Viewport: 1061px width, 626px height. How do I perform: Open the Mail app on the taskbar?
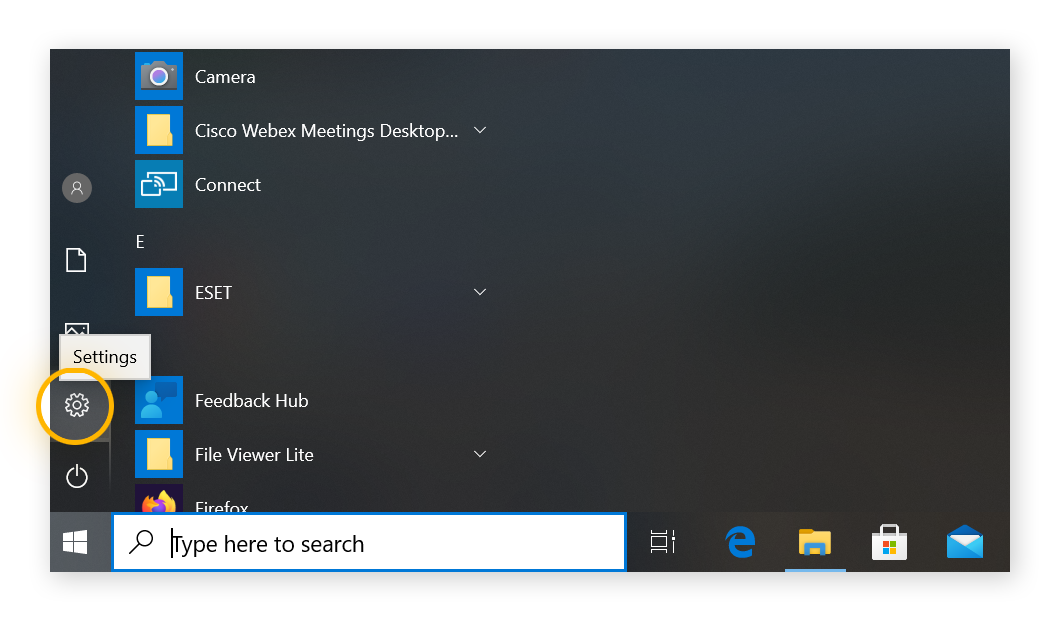(x=964, y=543)
